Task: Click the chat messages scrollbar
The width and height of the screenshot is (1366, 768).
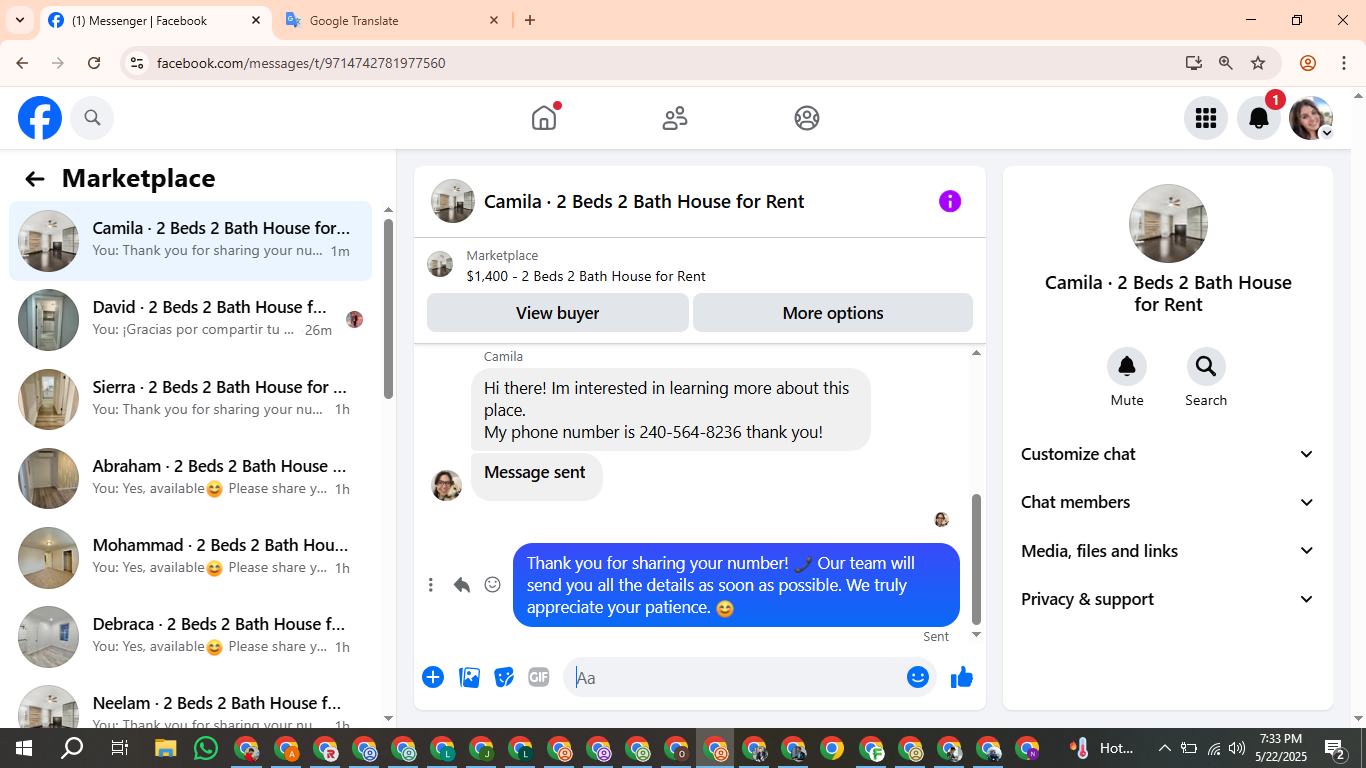Action: tap(977, 558)
